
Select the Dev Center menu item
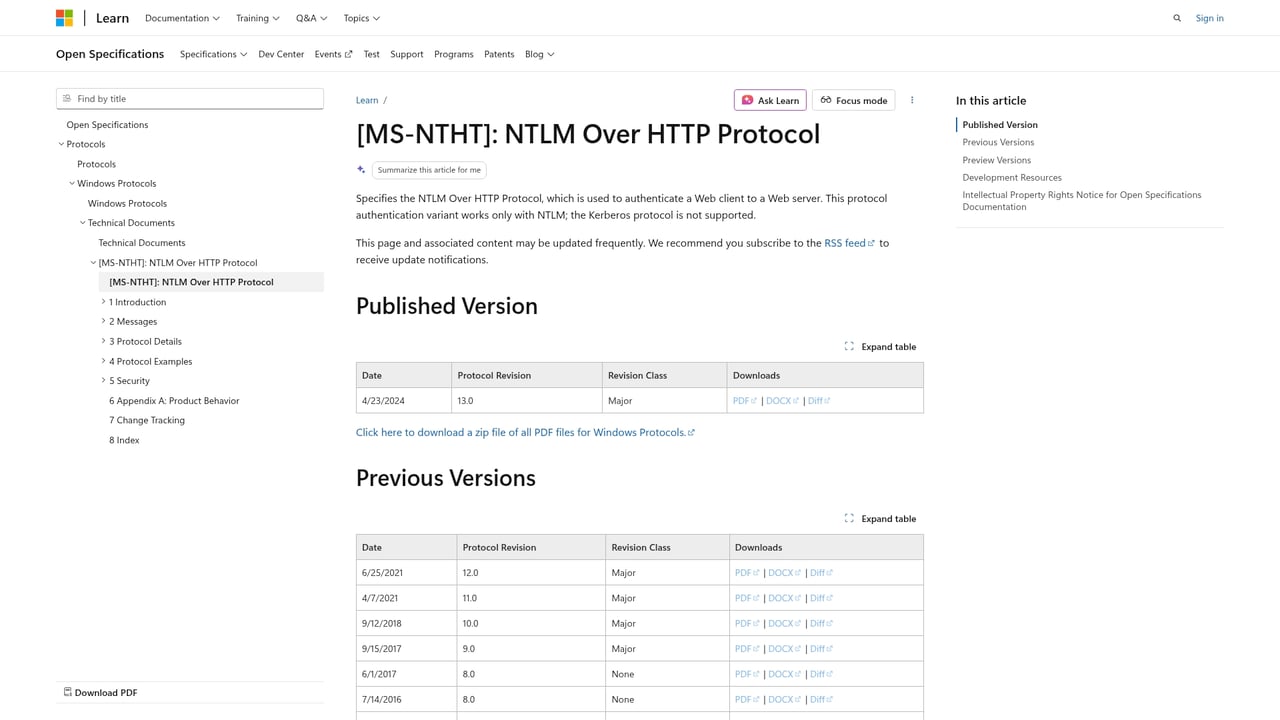(280, 54)
